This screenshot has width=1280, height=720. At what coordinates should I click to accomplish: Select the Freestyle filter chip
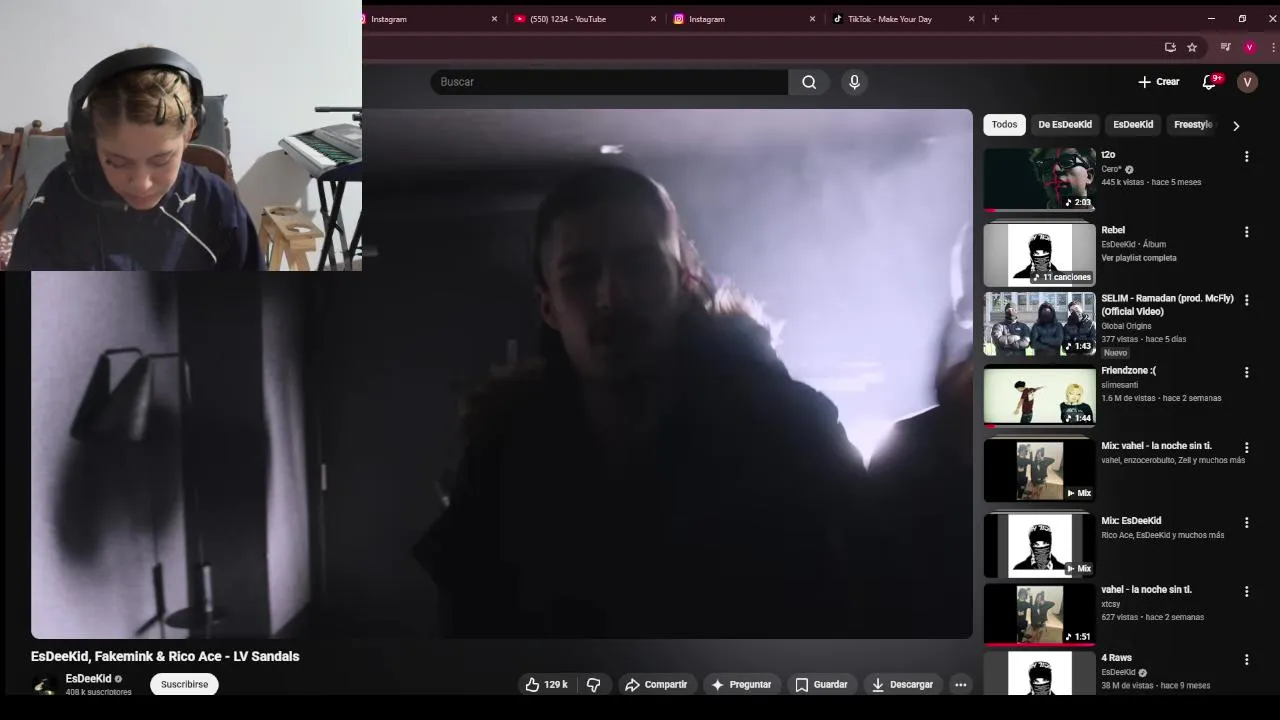(1192, 124)
